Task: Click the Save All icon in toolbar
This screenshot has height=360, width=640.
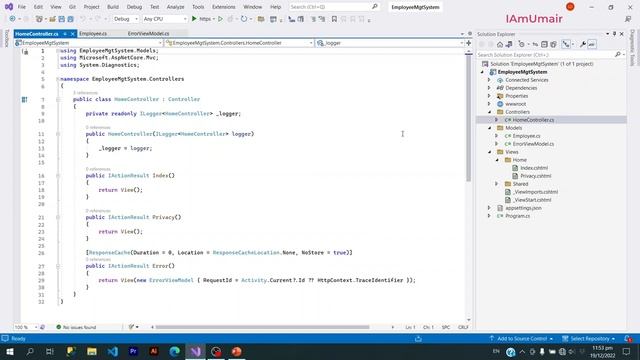Action: (x=71, y=19)
